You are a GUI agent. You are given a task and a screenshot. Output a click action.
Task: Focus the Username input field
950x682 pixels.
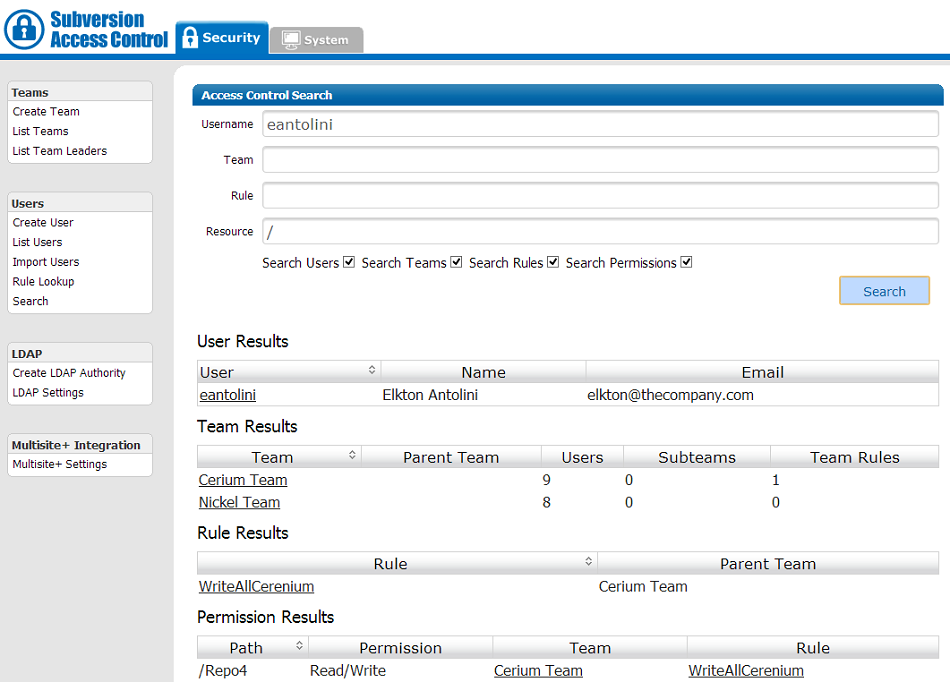[600, 124]
